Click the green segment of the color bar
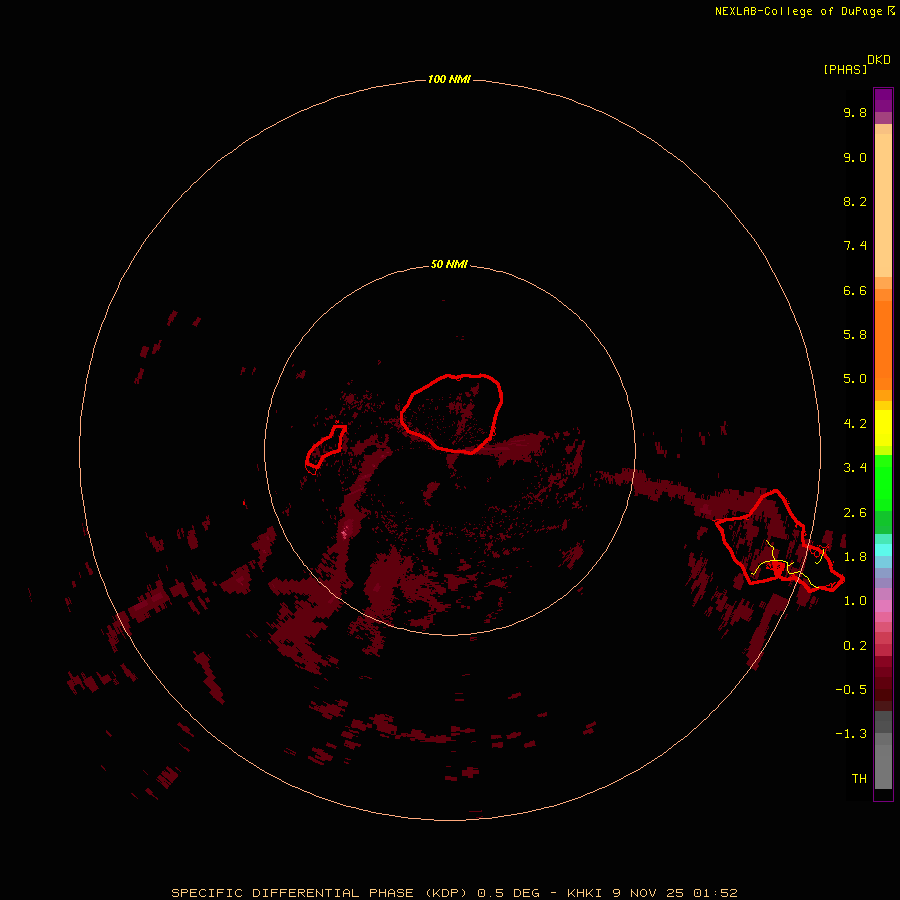900x900 pixels. click(883, 482)
